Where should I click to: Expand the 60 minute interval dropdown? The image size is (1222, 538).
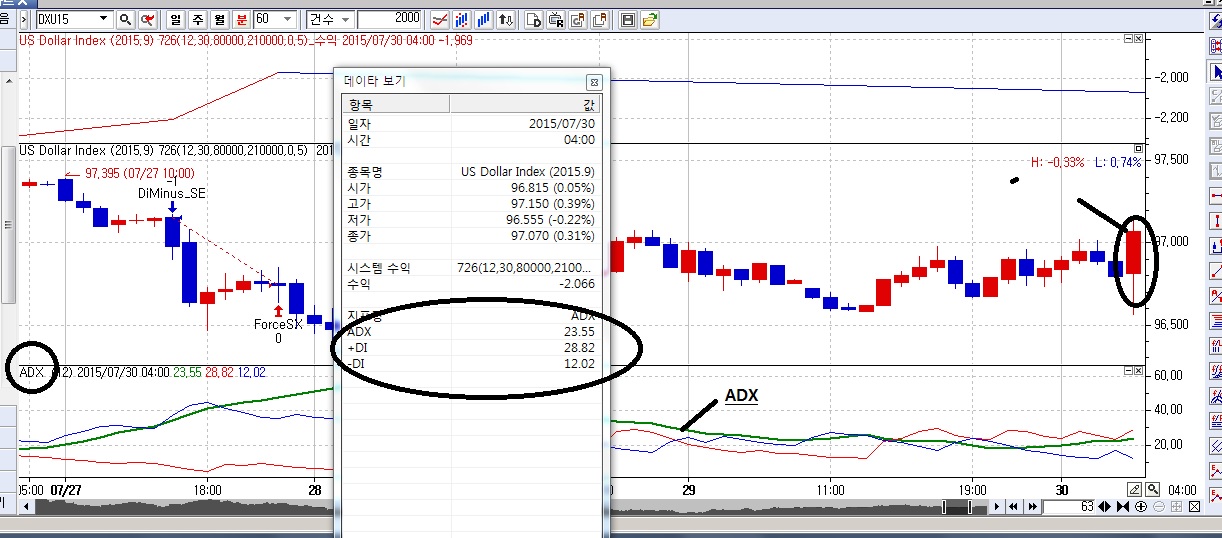(x=288, y=19)
